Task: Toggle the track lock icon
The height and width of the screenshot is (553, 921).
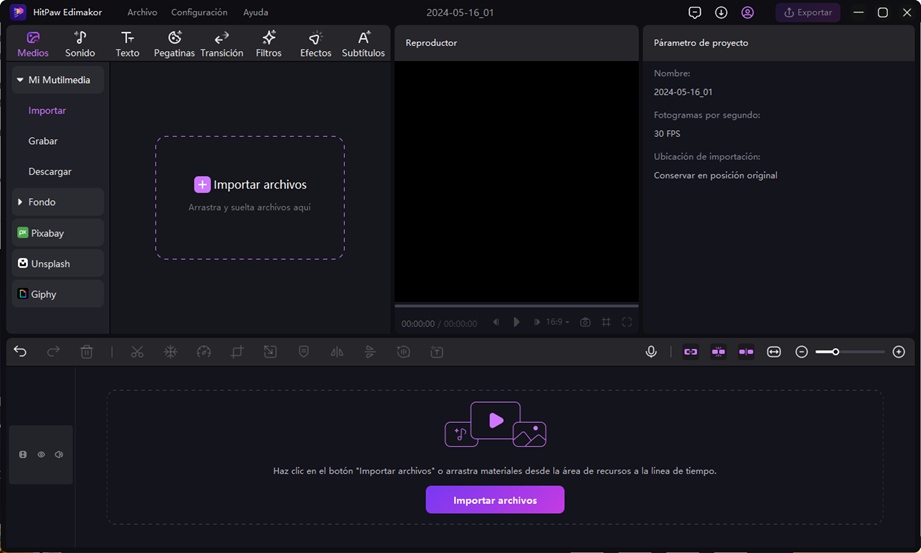Action: pos(23,454)
